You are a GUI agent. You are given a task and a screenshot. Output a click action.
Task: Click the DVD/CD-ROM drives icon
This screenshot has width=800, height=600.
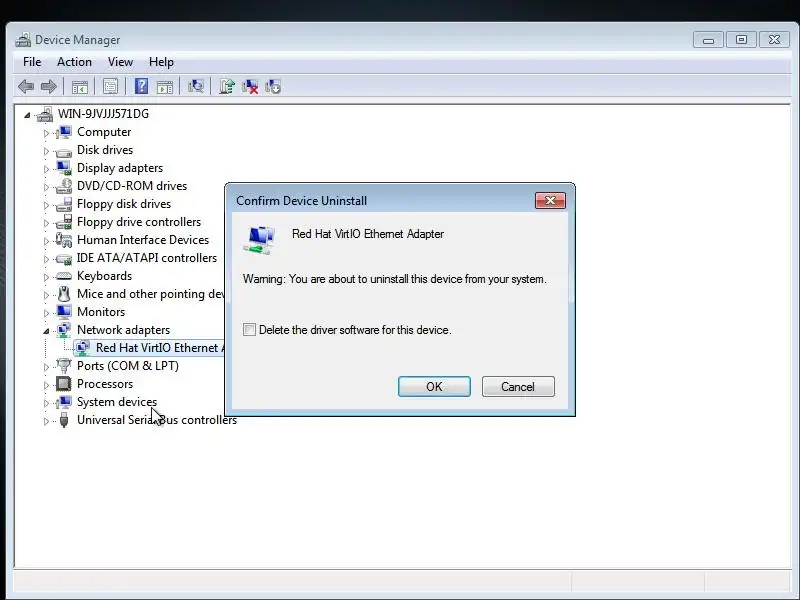[64, 186]
